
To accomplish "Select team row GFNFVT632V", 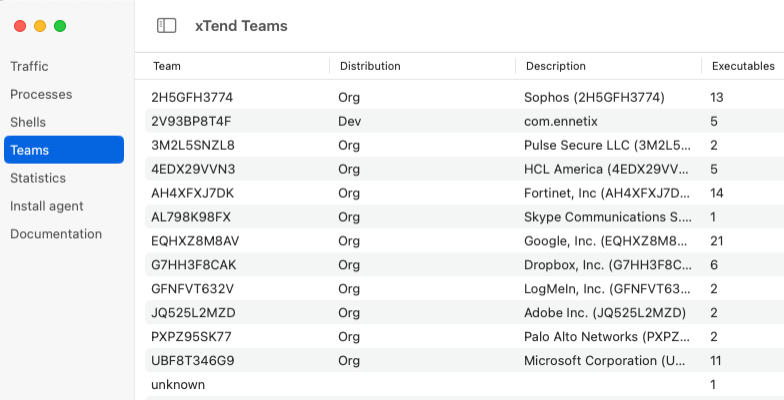I will [464, 288].
